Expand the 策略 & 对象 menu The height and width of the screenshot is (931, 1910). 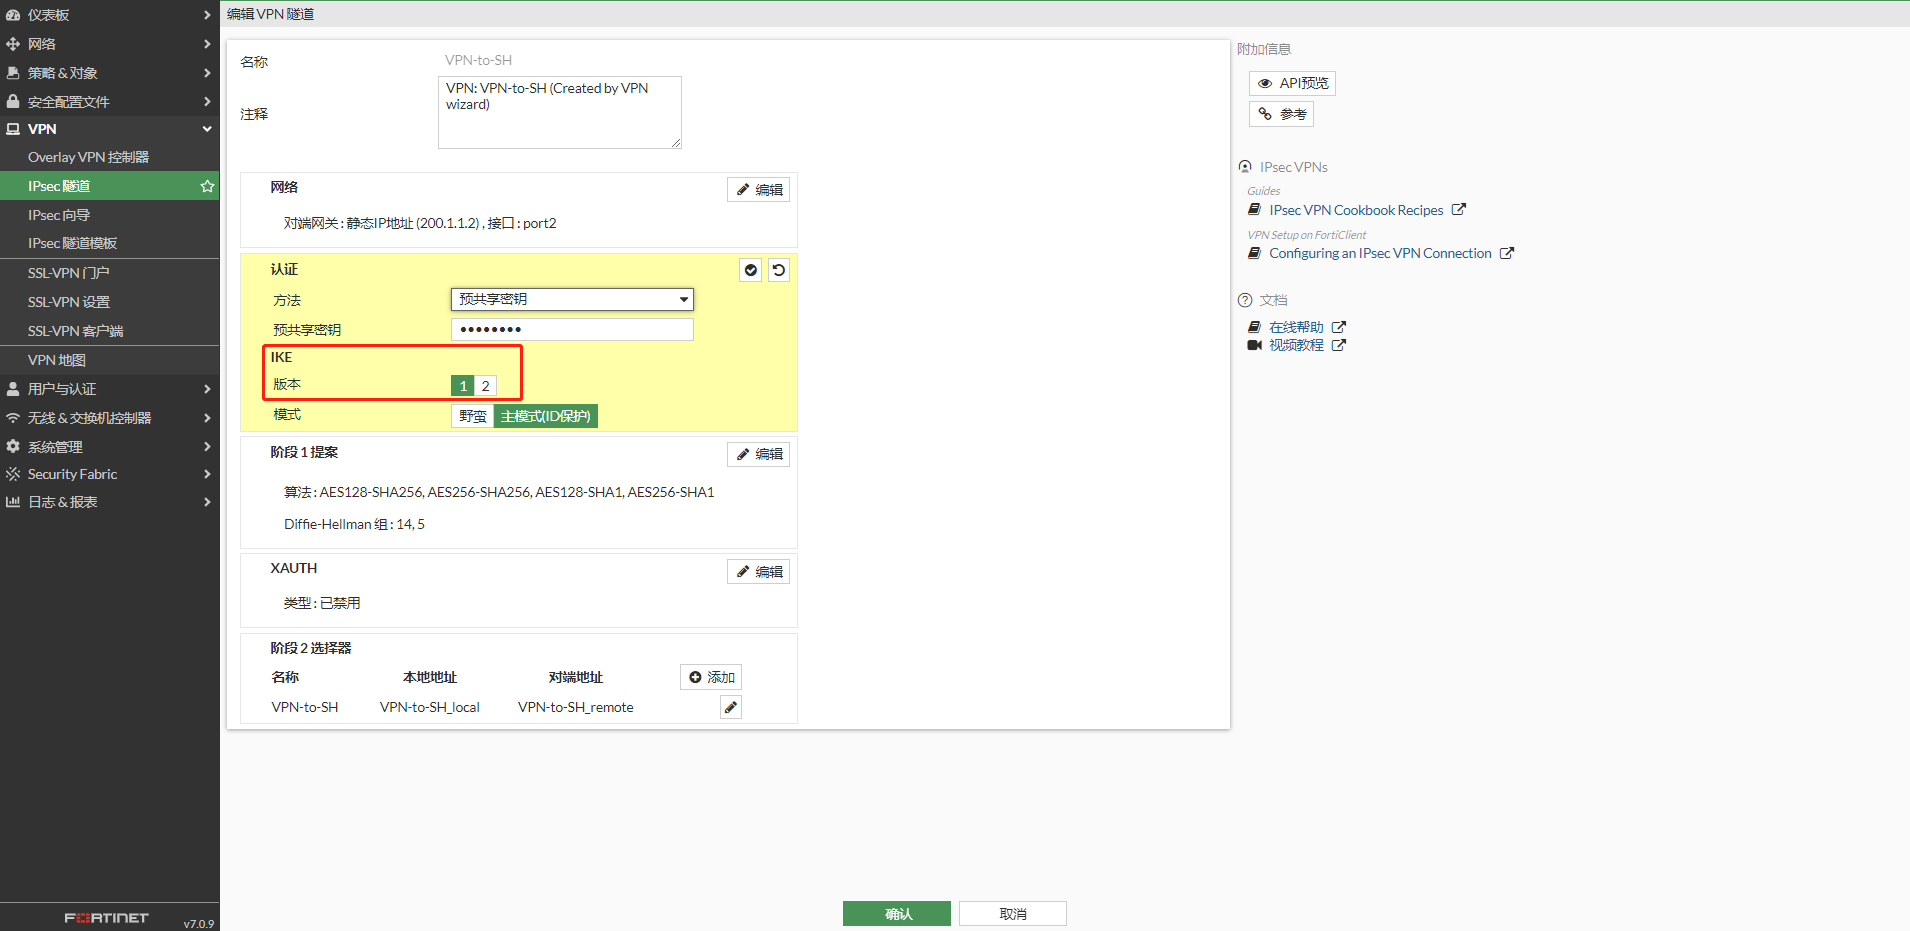[x=109, y=73]
